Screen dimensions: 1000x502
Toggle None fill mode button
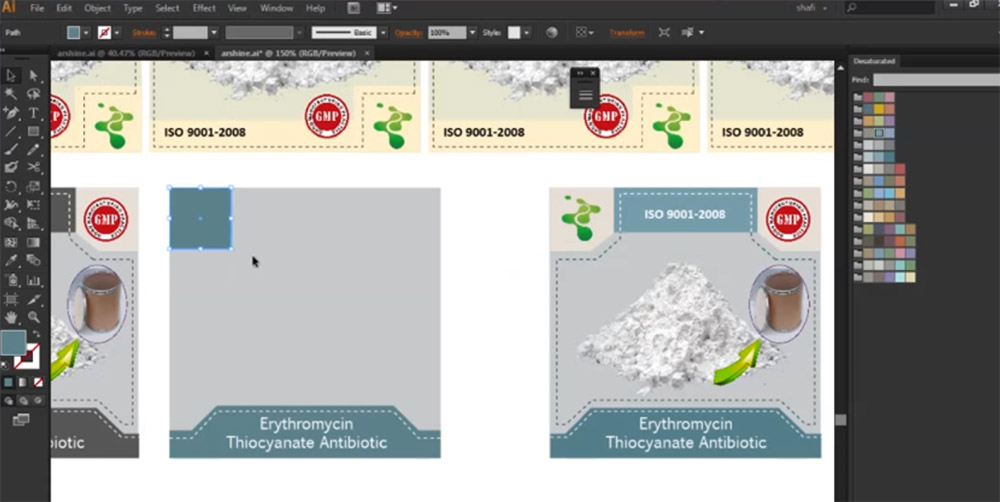point(38,382)
